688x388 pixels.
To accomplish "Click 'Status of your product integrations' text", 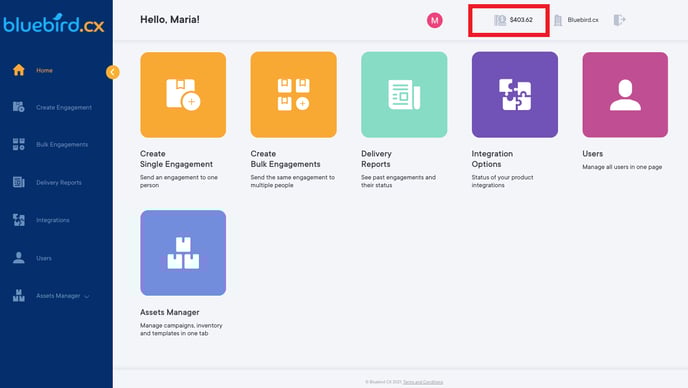I will pos(502,181).
